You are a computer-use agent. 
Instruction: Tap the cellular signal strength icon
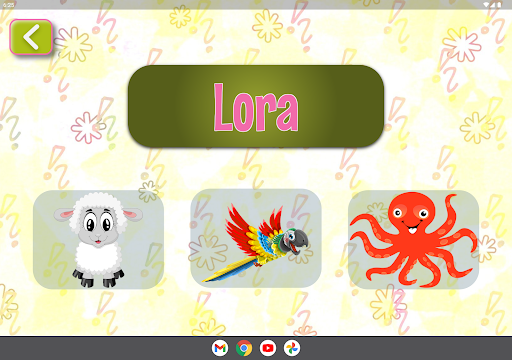pos(493,5)
